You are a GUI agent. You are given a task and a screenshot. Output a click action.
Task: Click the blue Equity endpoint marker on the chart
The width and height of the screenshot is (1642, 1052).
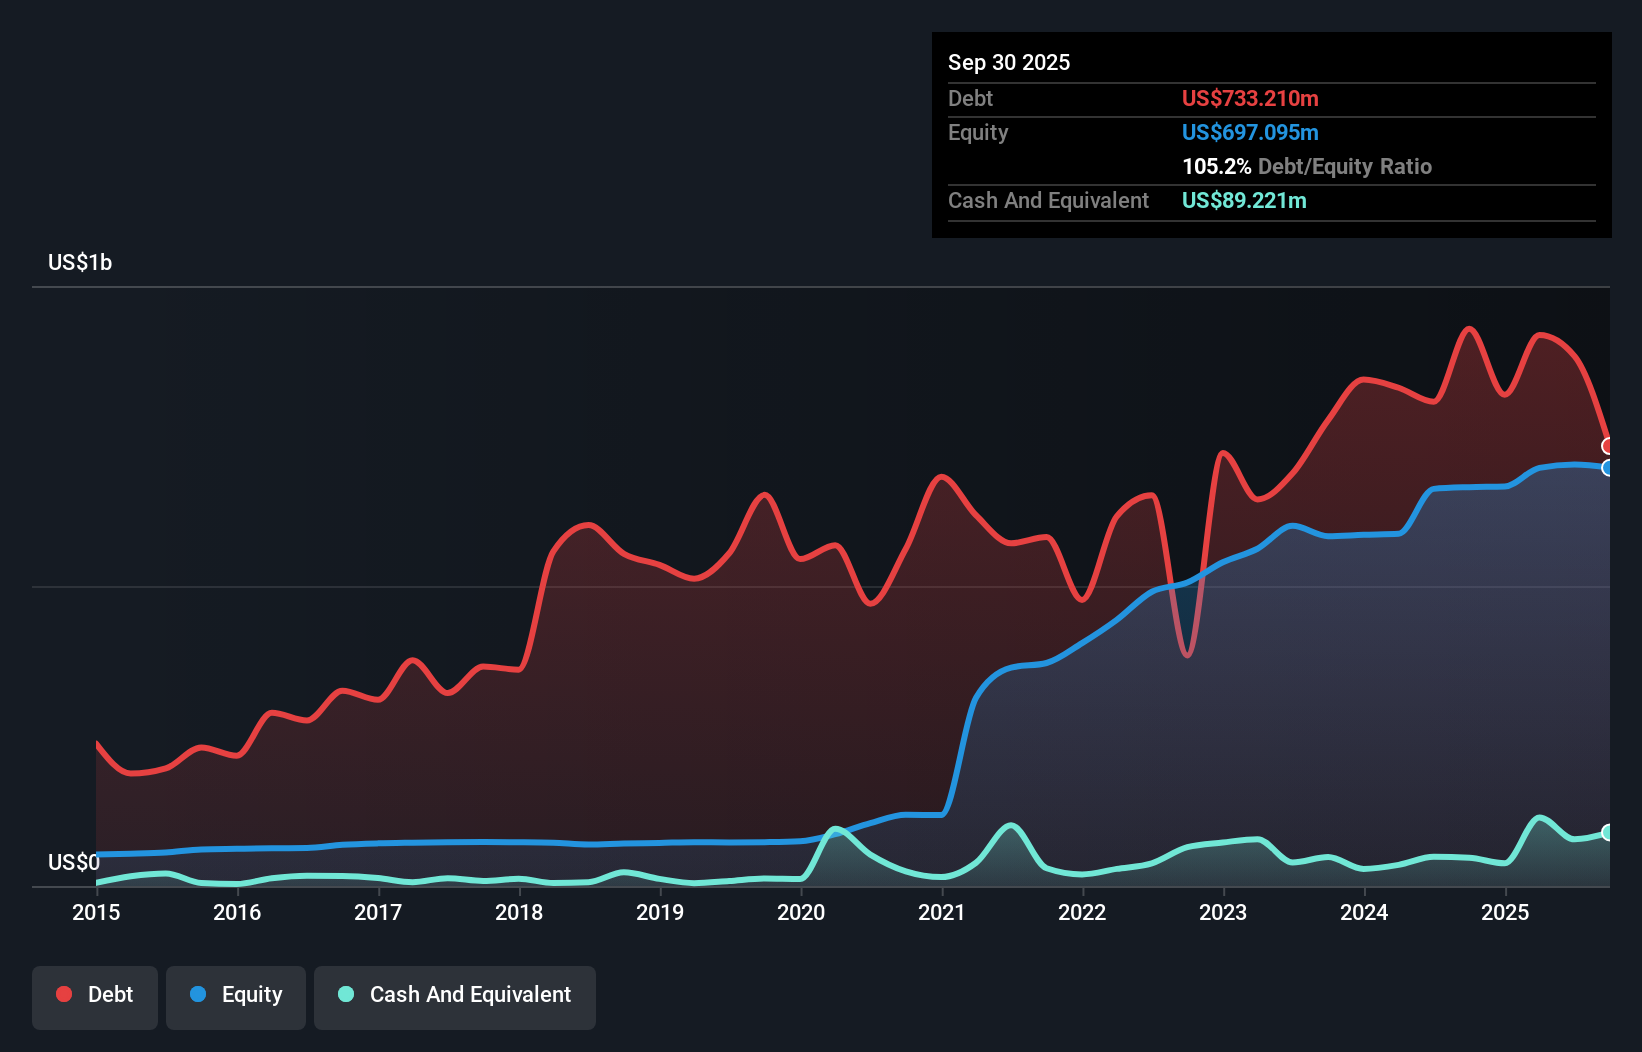click(x=1608, y=467)
